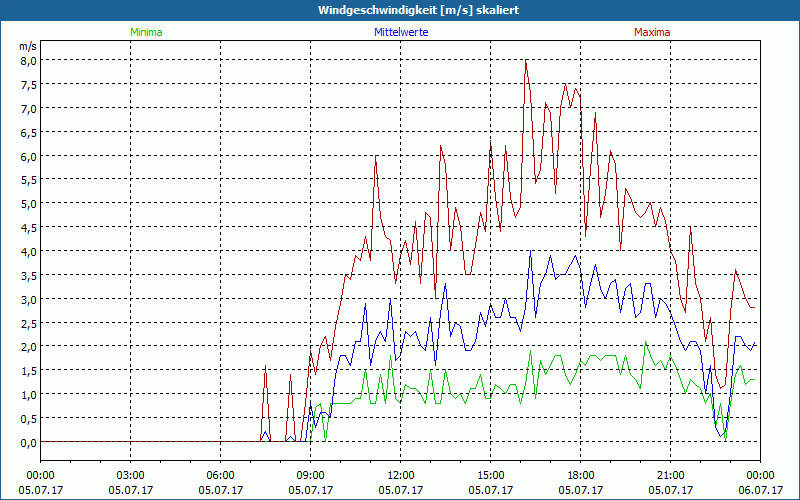Click the '3,5' y-axis value
Image resolution: width=800 pixels, height=500 pixels.
pyautogui.click(x=29, y=276)
